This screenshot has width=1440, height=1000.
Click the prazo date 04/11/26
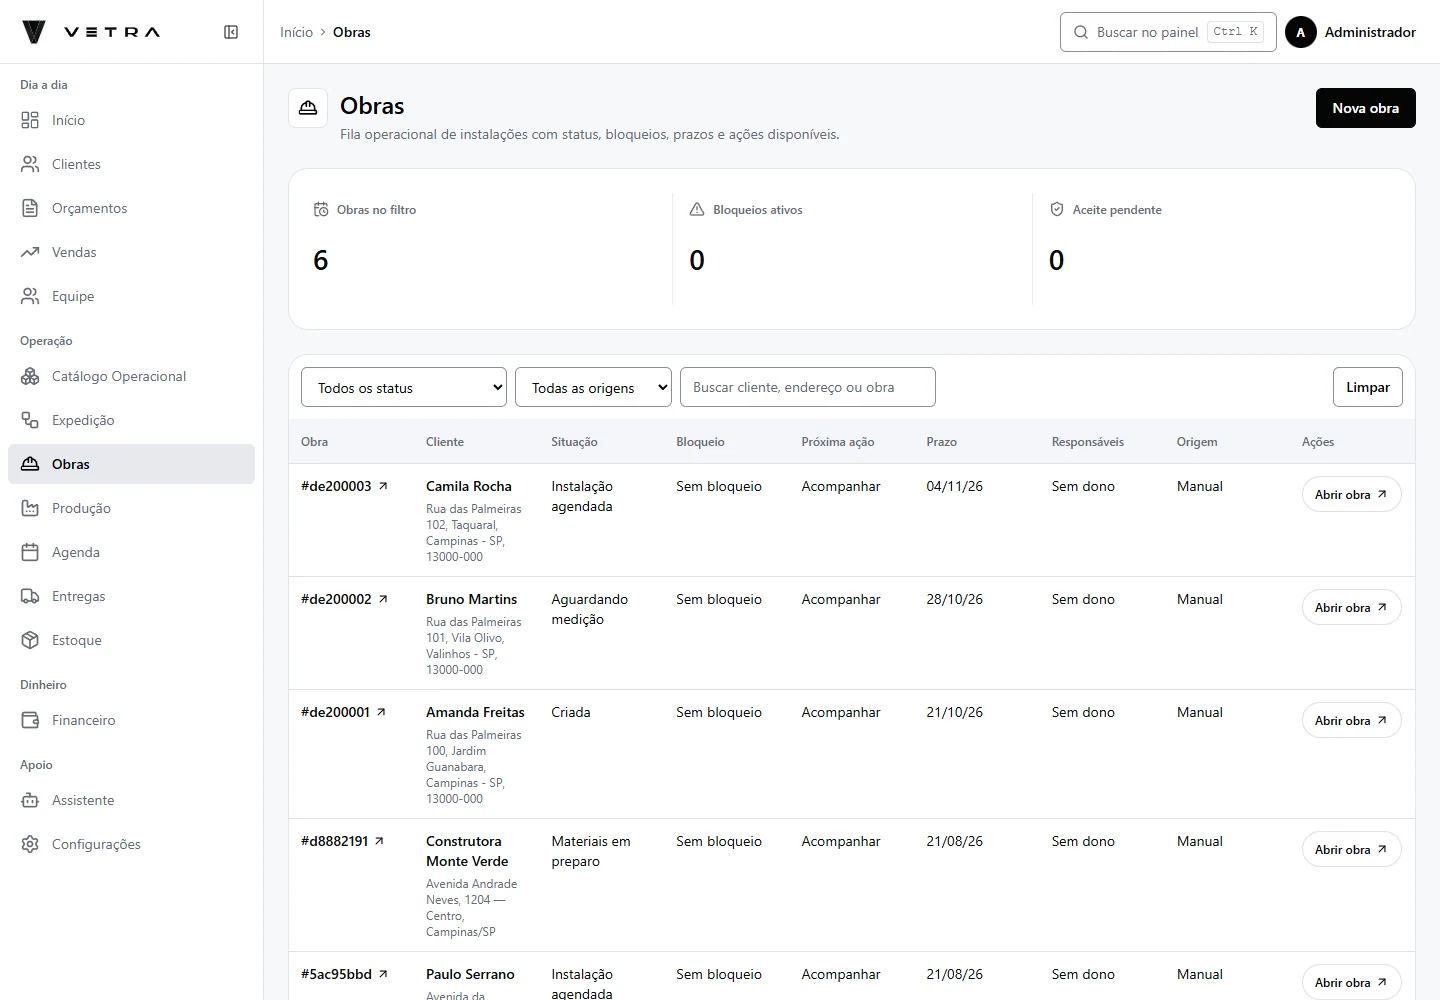(954, 486)
